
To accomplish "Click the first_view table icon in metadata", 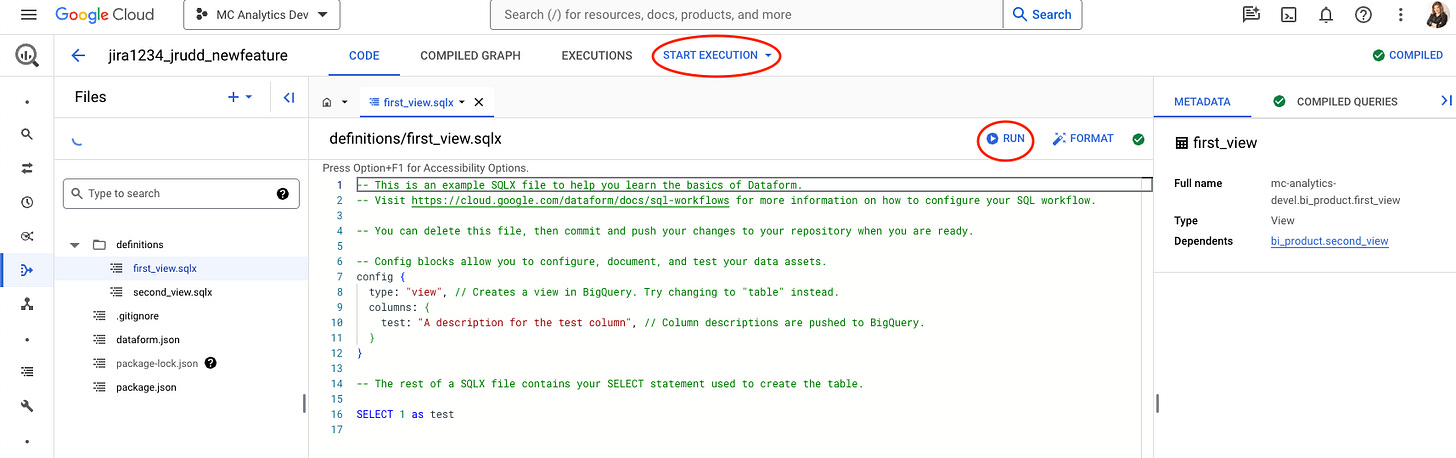I will 1182,143.
